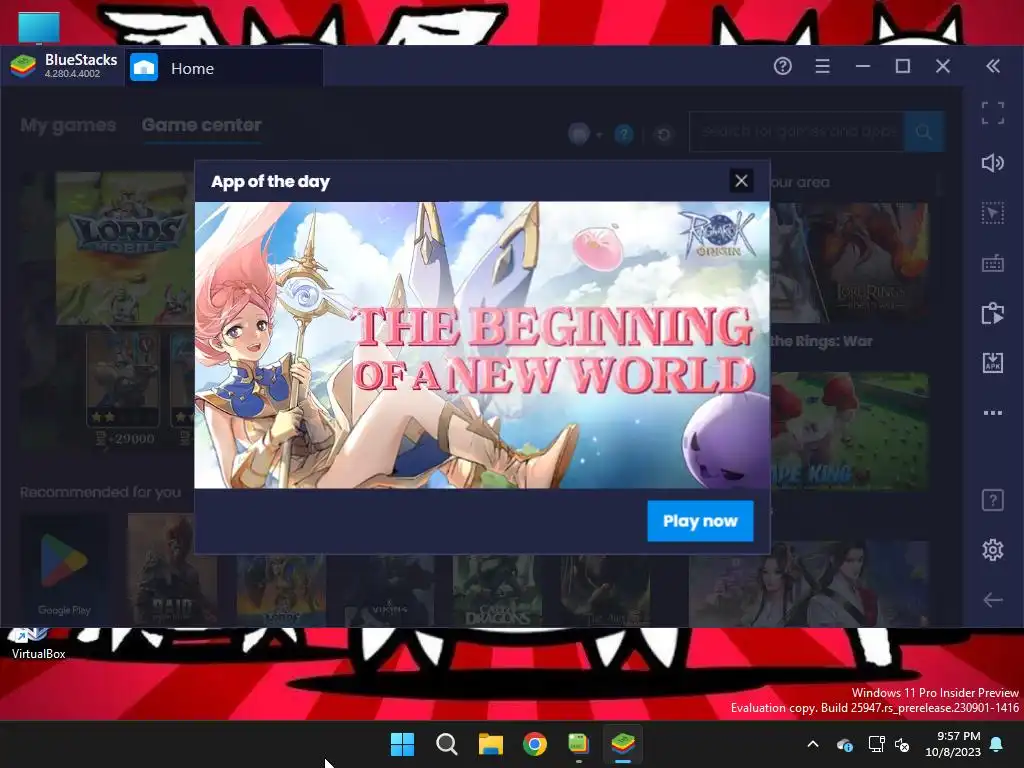Show hidden system tray icons chevron
1024x768 pixels.
(x=813, y=744)
